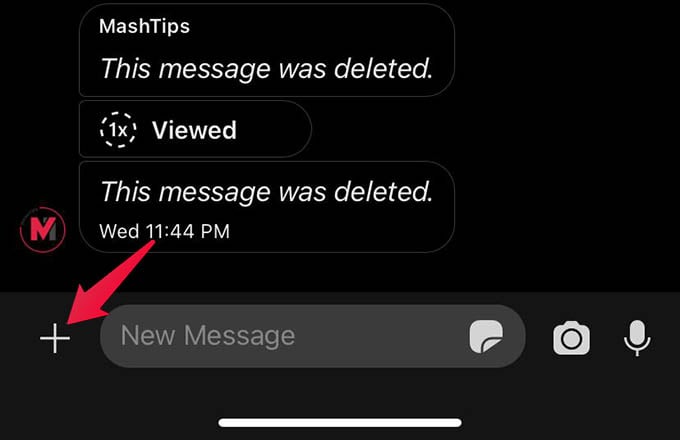Select the MashTips sender name
Image resolution: width=680 pixels, height=440 pixels.
pyautogui.click(x=144, y=26)
